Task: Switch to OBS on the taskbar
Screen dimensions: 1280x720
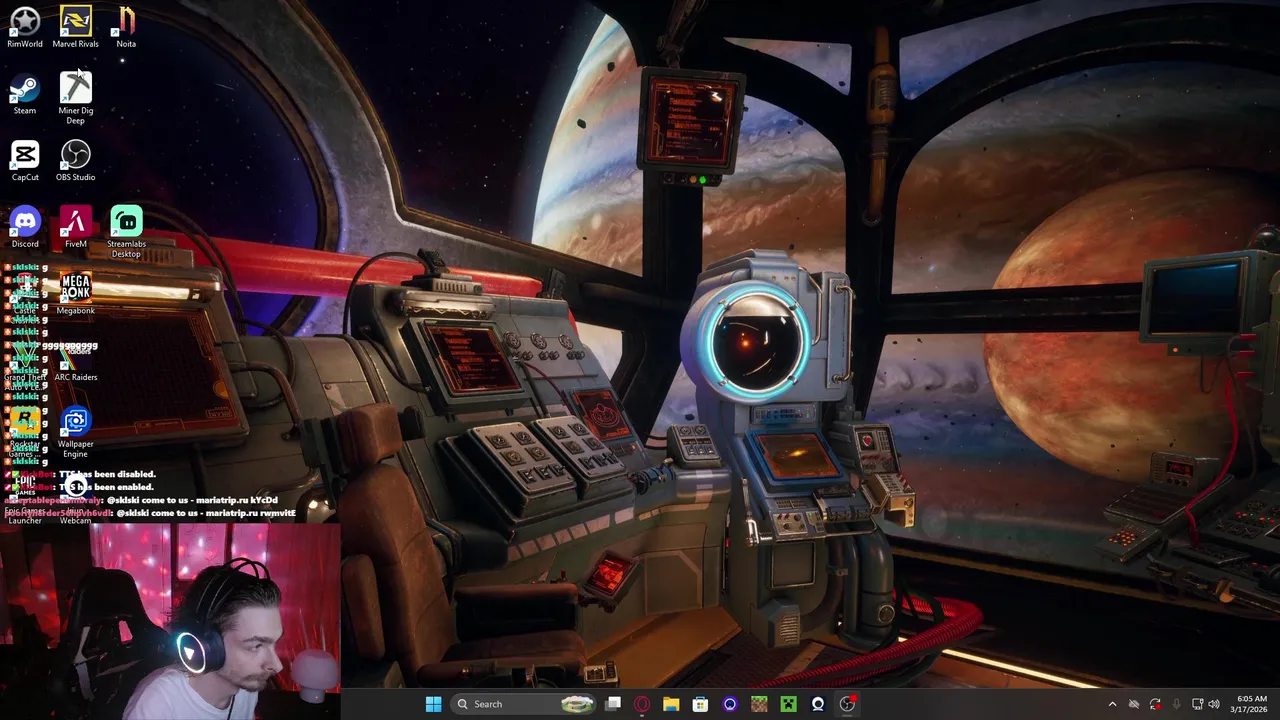Action: (847, 704)
